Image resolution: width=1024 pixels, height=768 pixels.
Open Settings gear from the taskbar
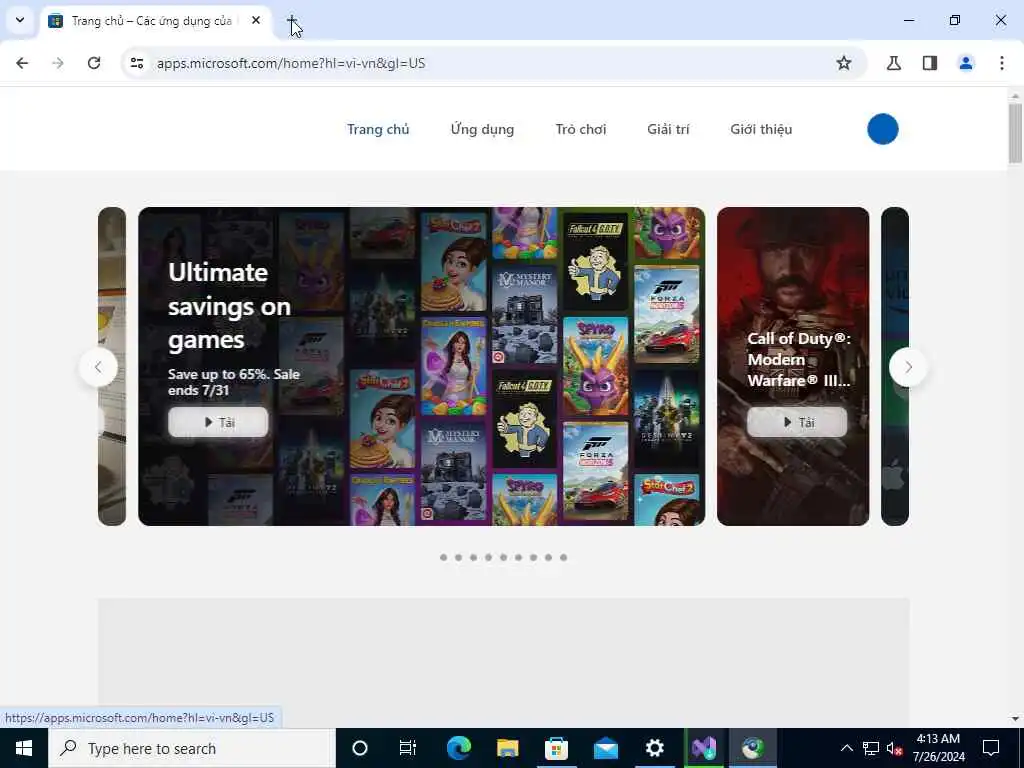coord(654,748)
